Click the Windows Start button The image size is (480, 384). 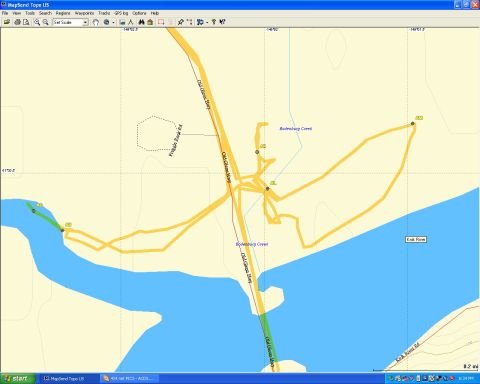18,378
